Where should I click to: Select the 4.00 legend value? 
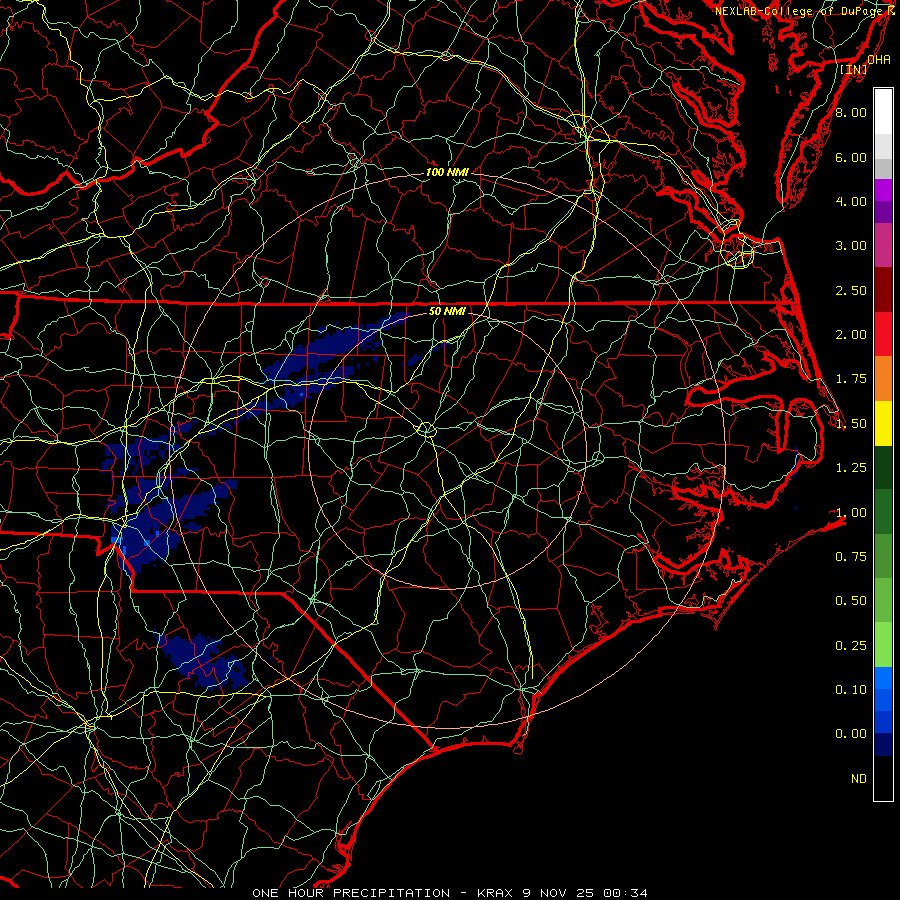851,201
